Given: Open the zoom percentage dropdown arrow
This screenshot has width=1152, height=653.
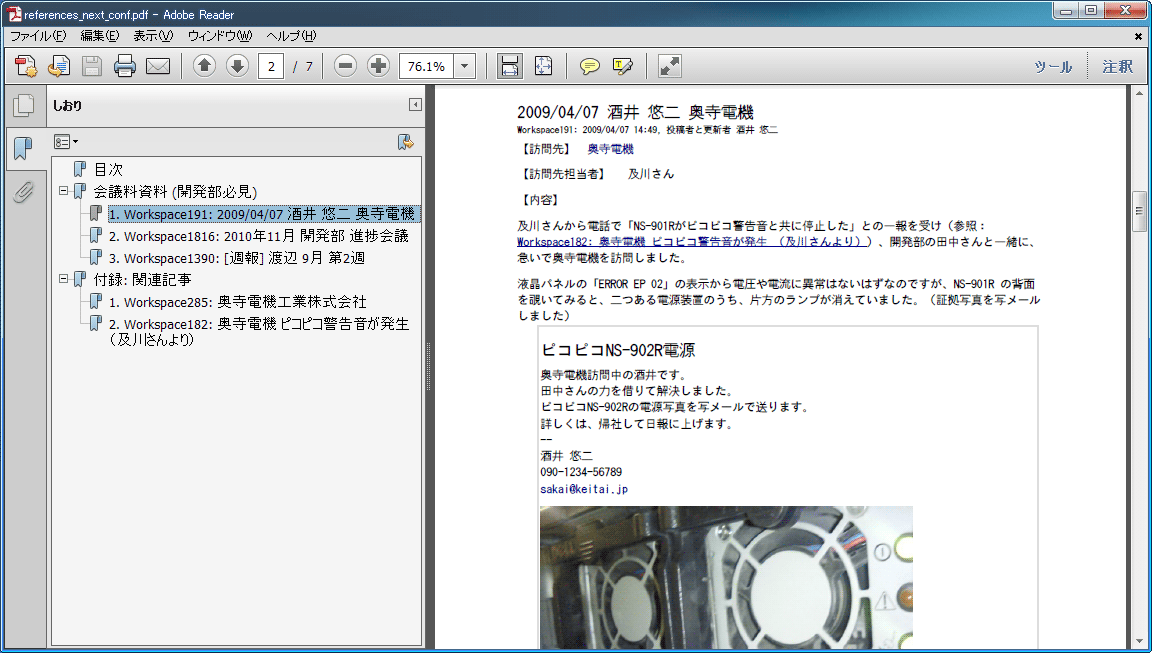Looking at the screenshot, I should tap(464, 66).
